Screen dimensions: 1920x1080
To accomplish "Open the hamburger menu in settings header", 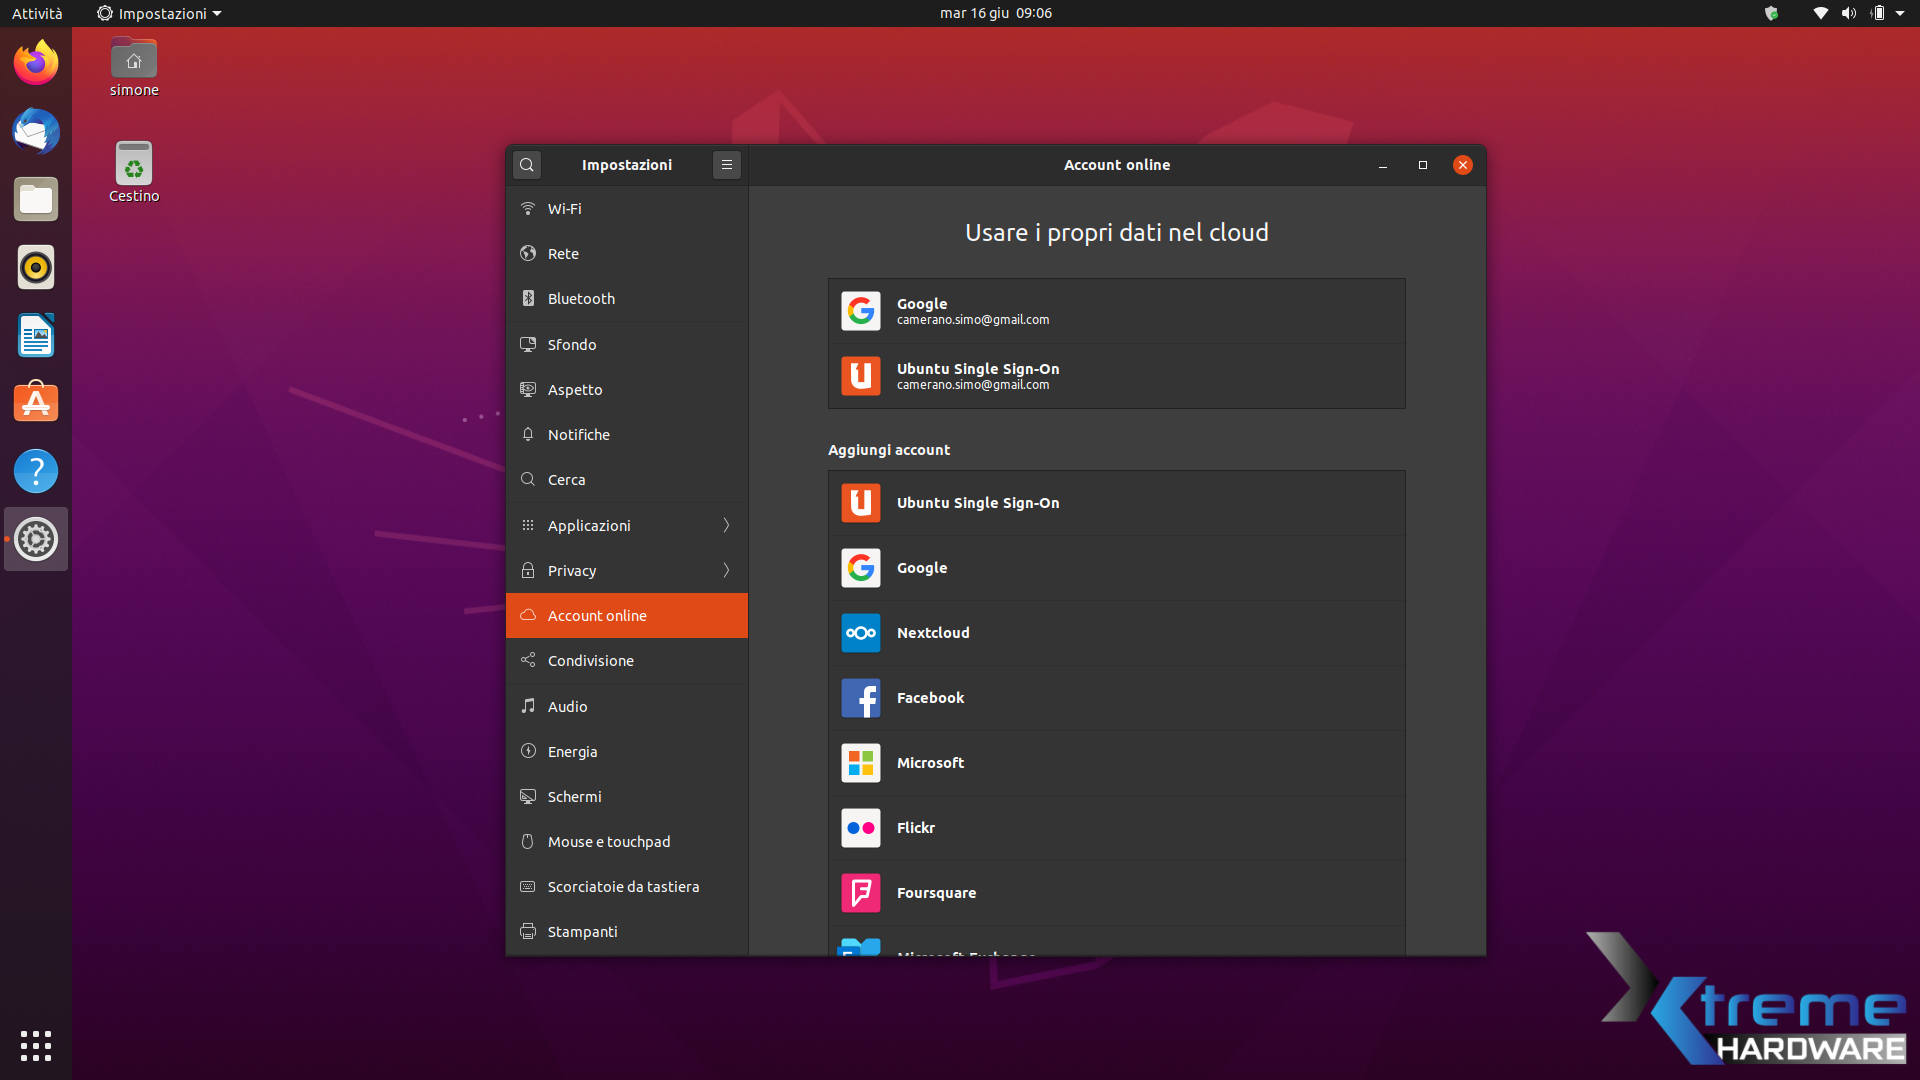I will 727,165.
